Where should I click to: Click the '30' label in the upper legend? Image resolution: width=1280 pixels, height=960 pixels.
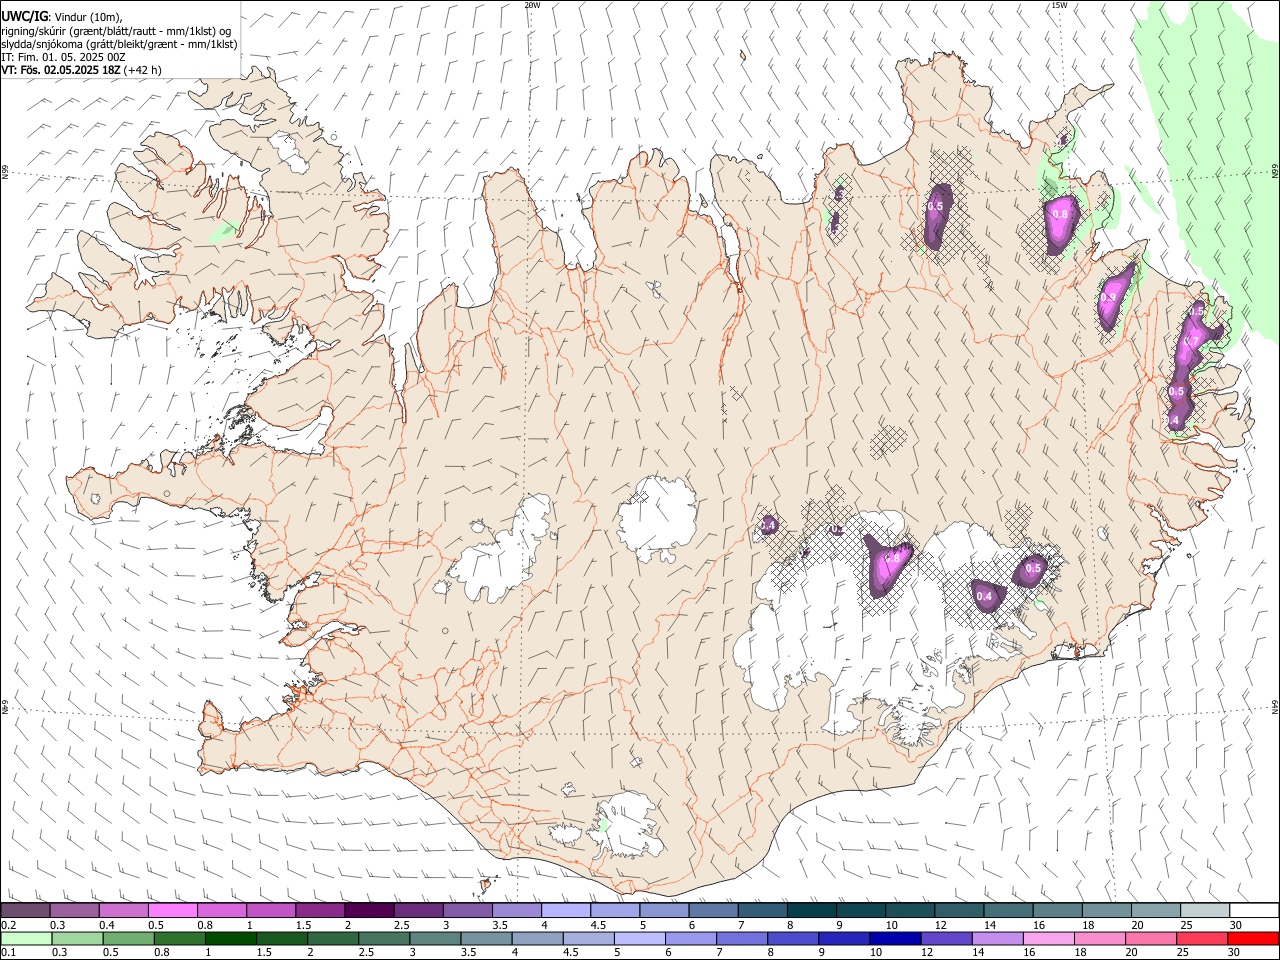pos(1236,925)
